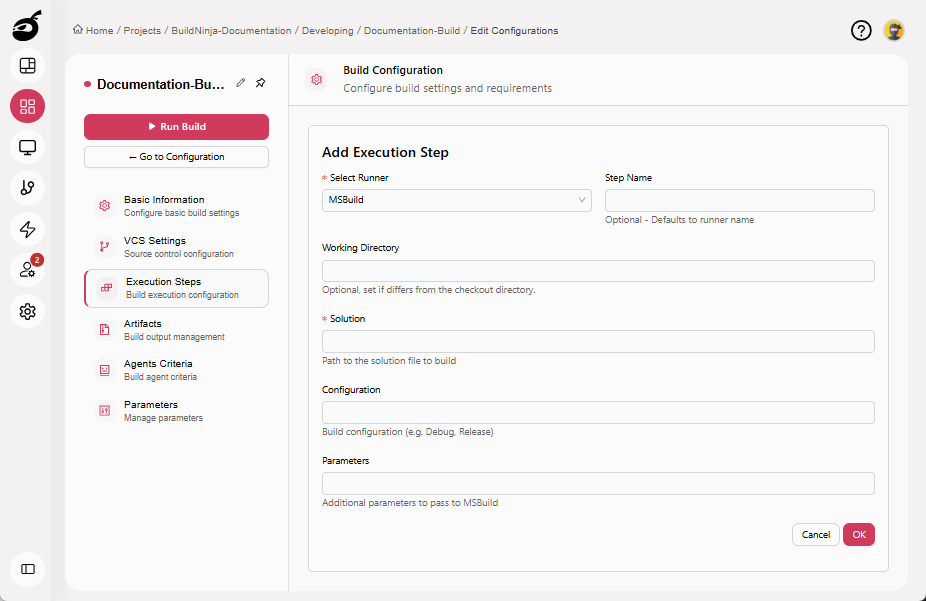This screenshot has height=601, width=926.
Task: Toggle the sidebar collapse panel icon
Action: [27, 569]
